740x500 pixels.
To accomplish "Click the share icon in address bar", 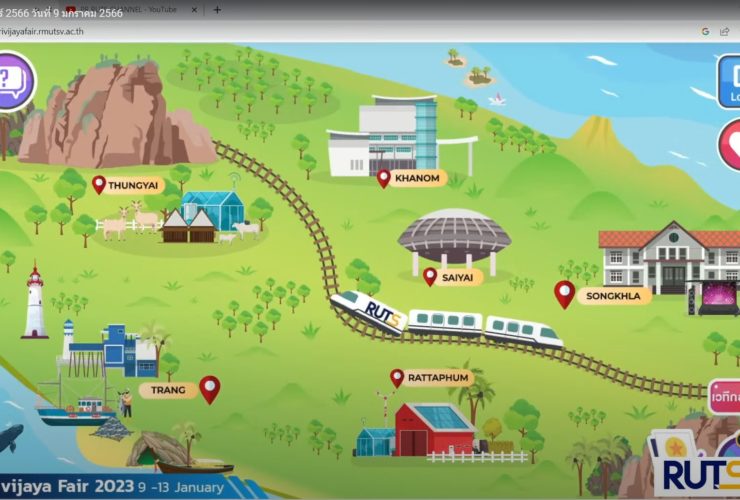I will pyautogui.click(x=724, y=31).
